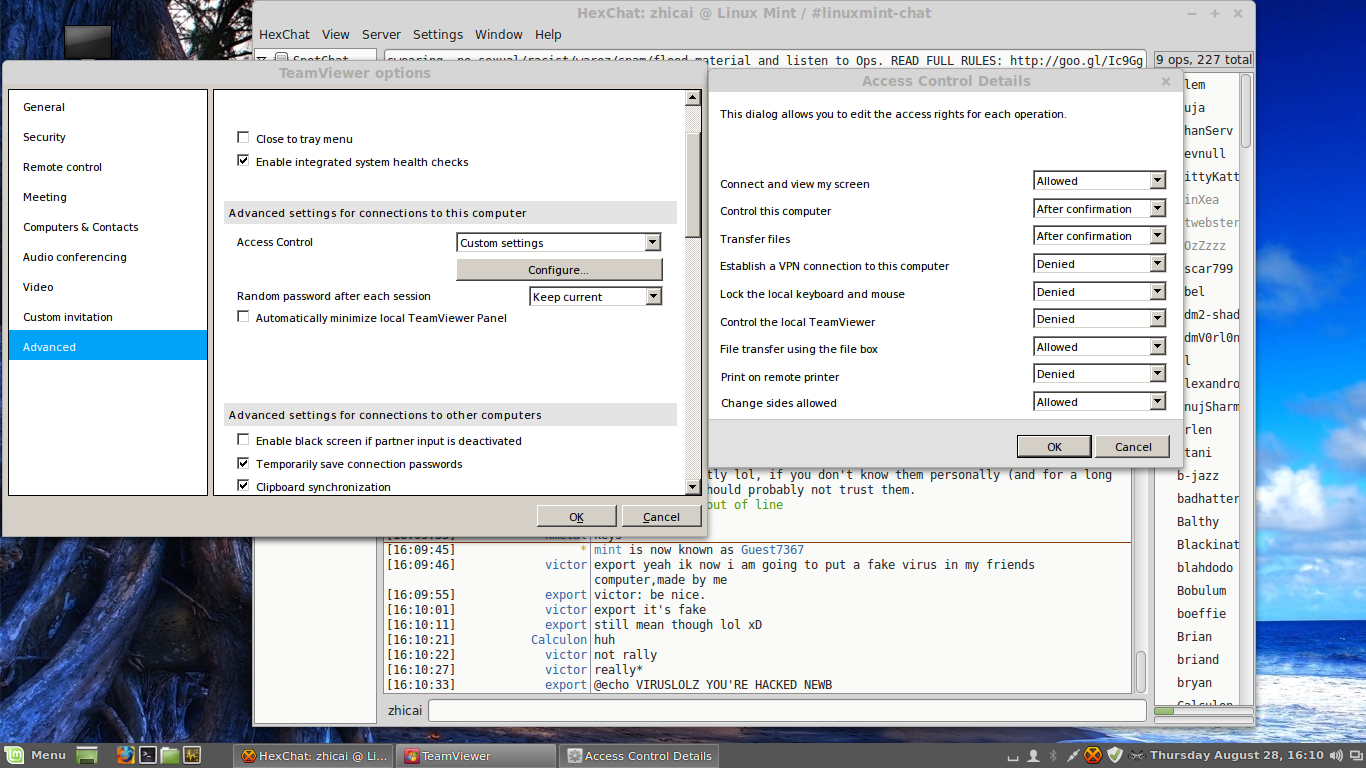Open the Access Control dropdown

click(x=559, y=242)
